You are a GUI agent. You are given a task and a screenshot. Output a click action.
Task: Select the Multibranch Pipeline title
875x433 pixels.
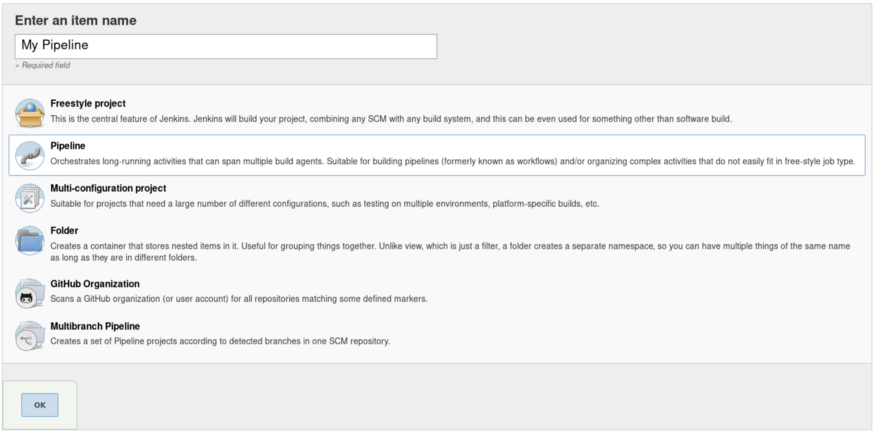tap(95, 326)
